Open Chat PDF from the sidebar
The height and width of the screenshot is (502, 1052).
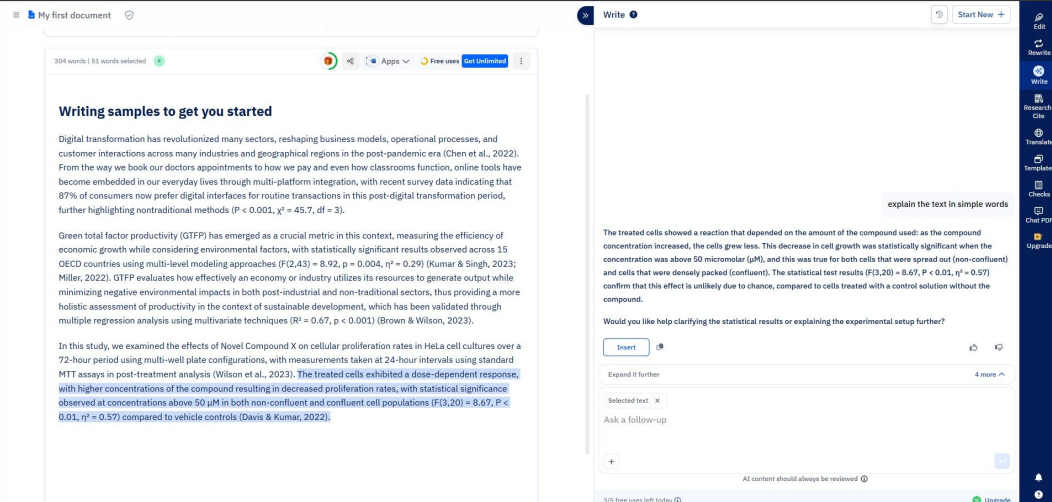pos(1038,214)
